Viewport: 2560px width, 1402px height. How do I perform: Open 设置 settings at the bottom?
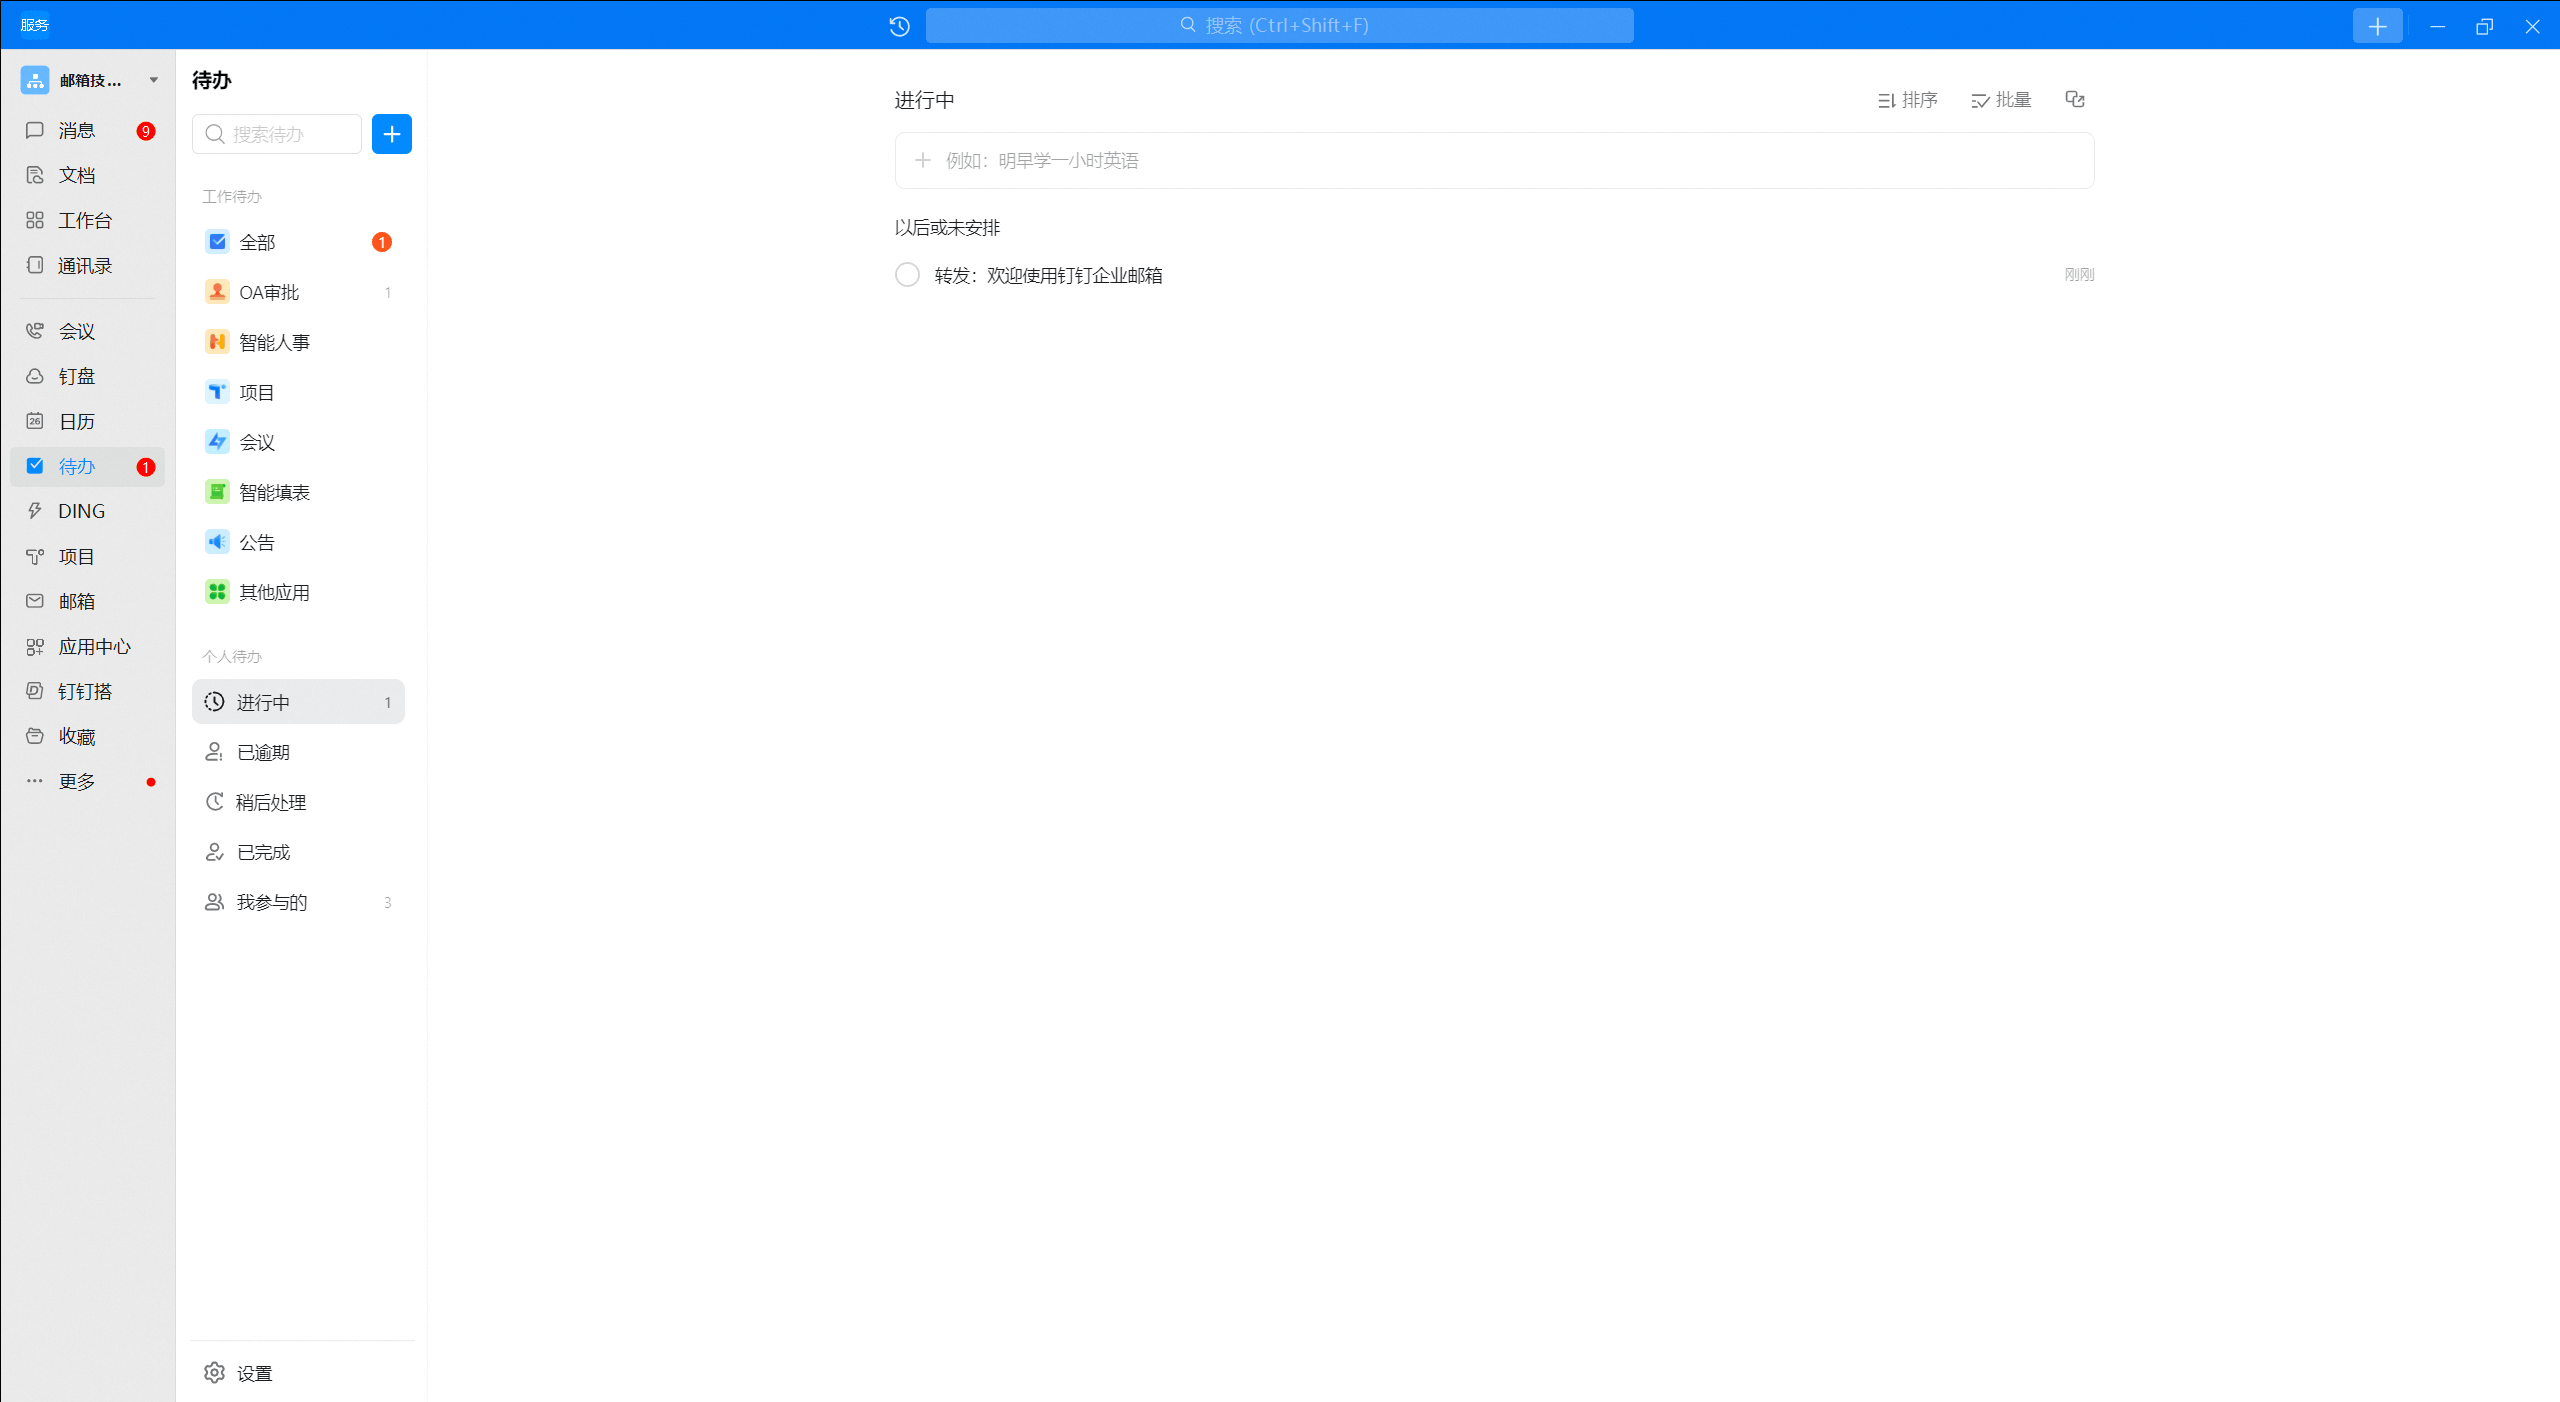click(238, 1373)
